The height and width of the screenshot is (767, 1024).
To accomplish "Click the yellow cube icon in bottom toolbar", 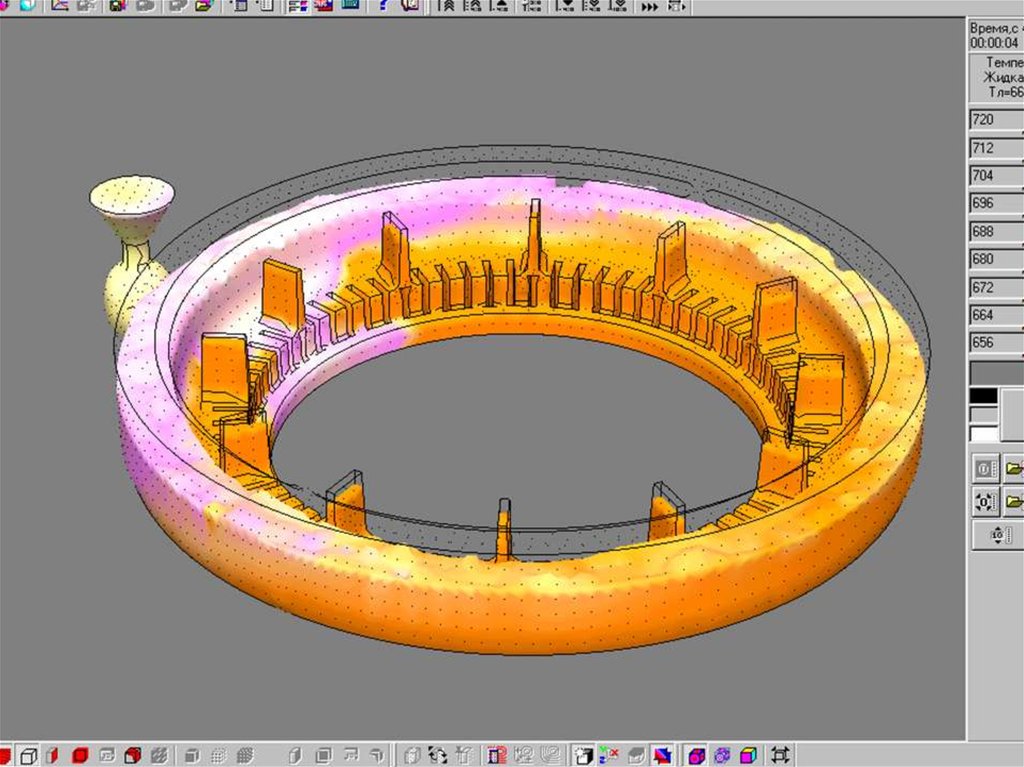I will [x=748, y=755].
